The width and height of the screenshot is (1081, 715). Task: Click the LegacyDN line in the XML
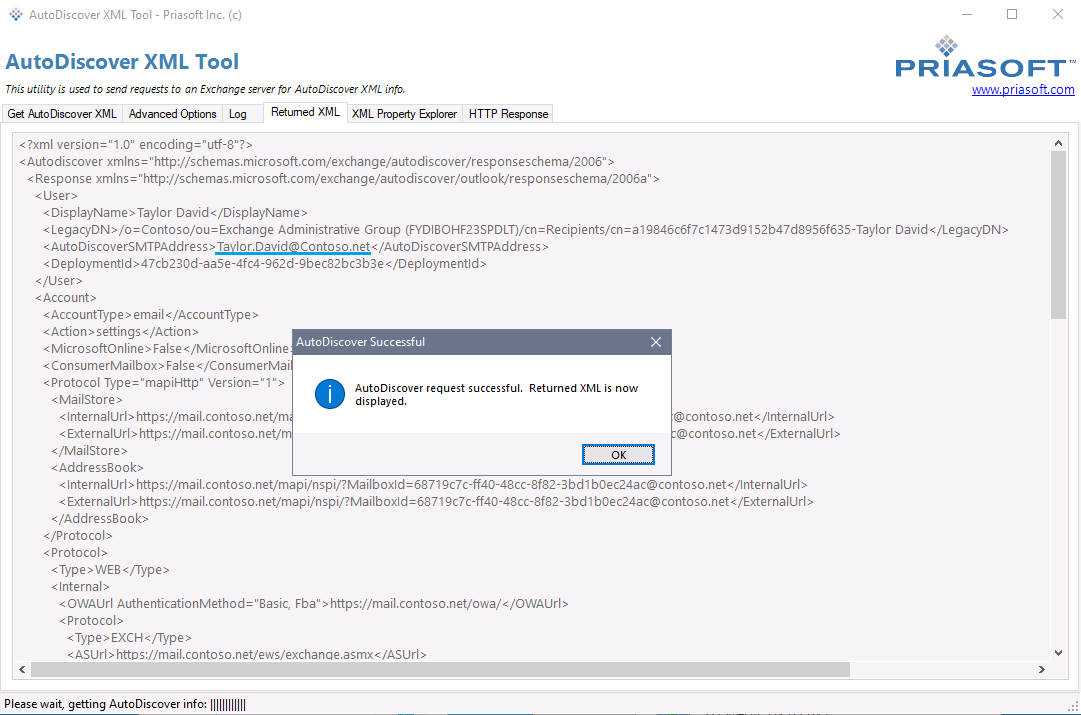click(525, 230)
